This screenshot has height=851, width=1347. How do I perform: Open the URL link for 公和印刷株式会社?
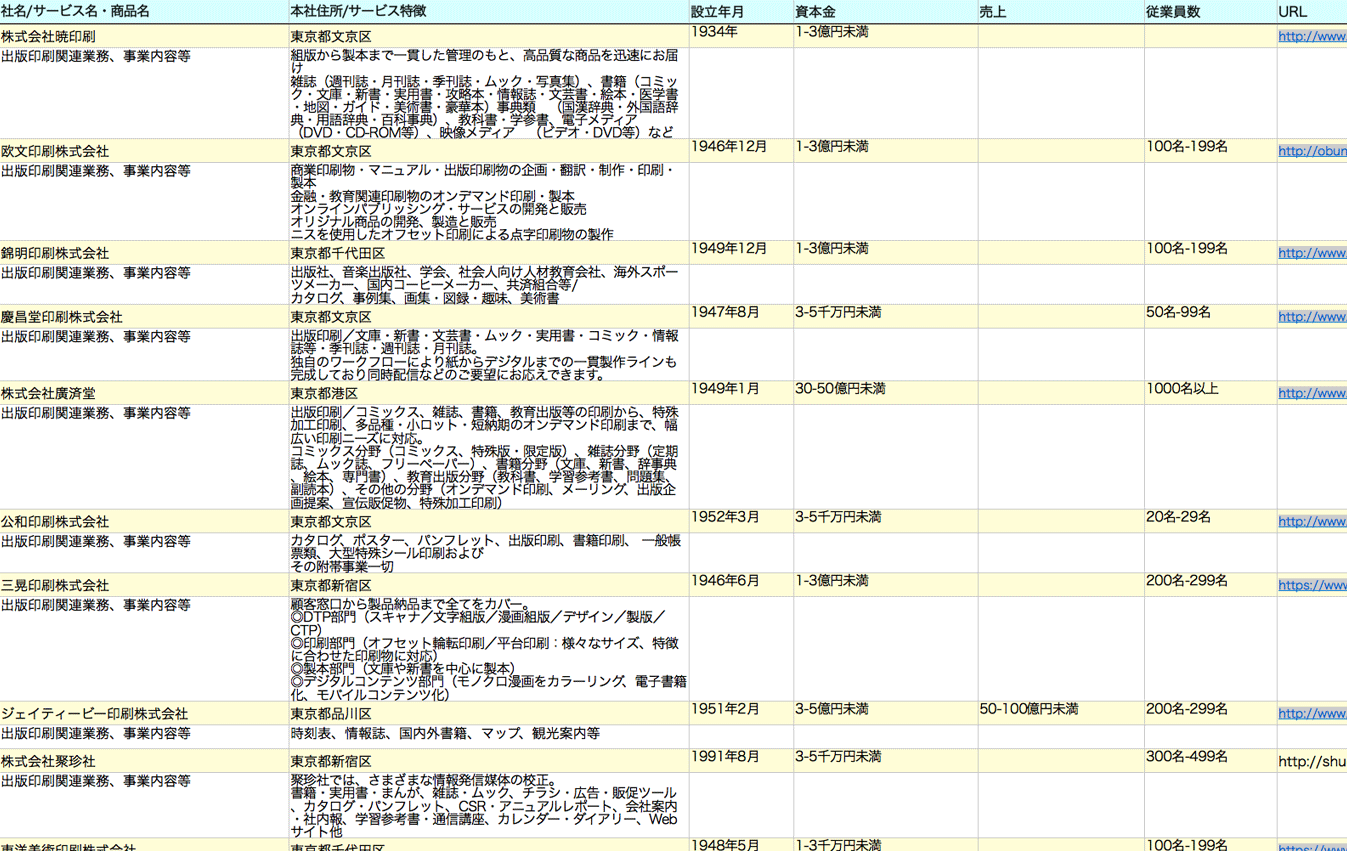click(x=1312, y=522)
